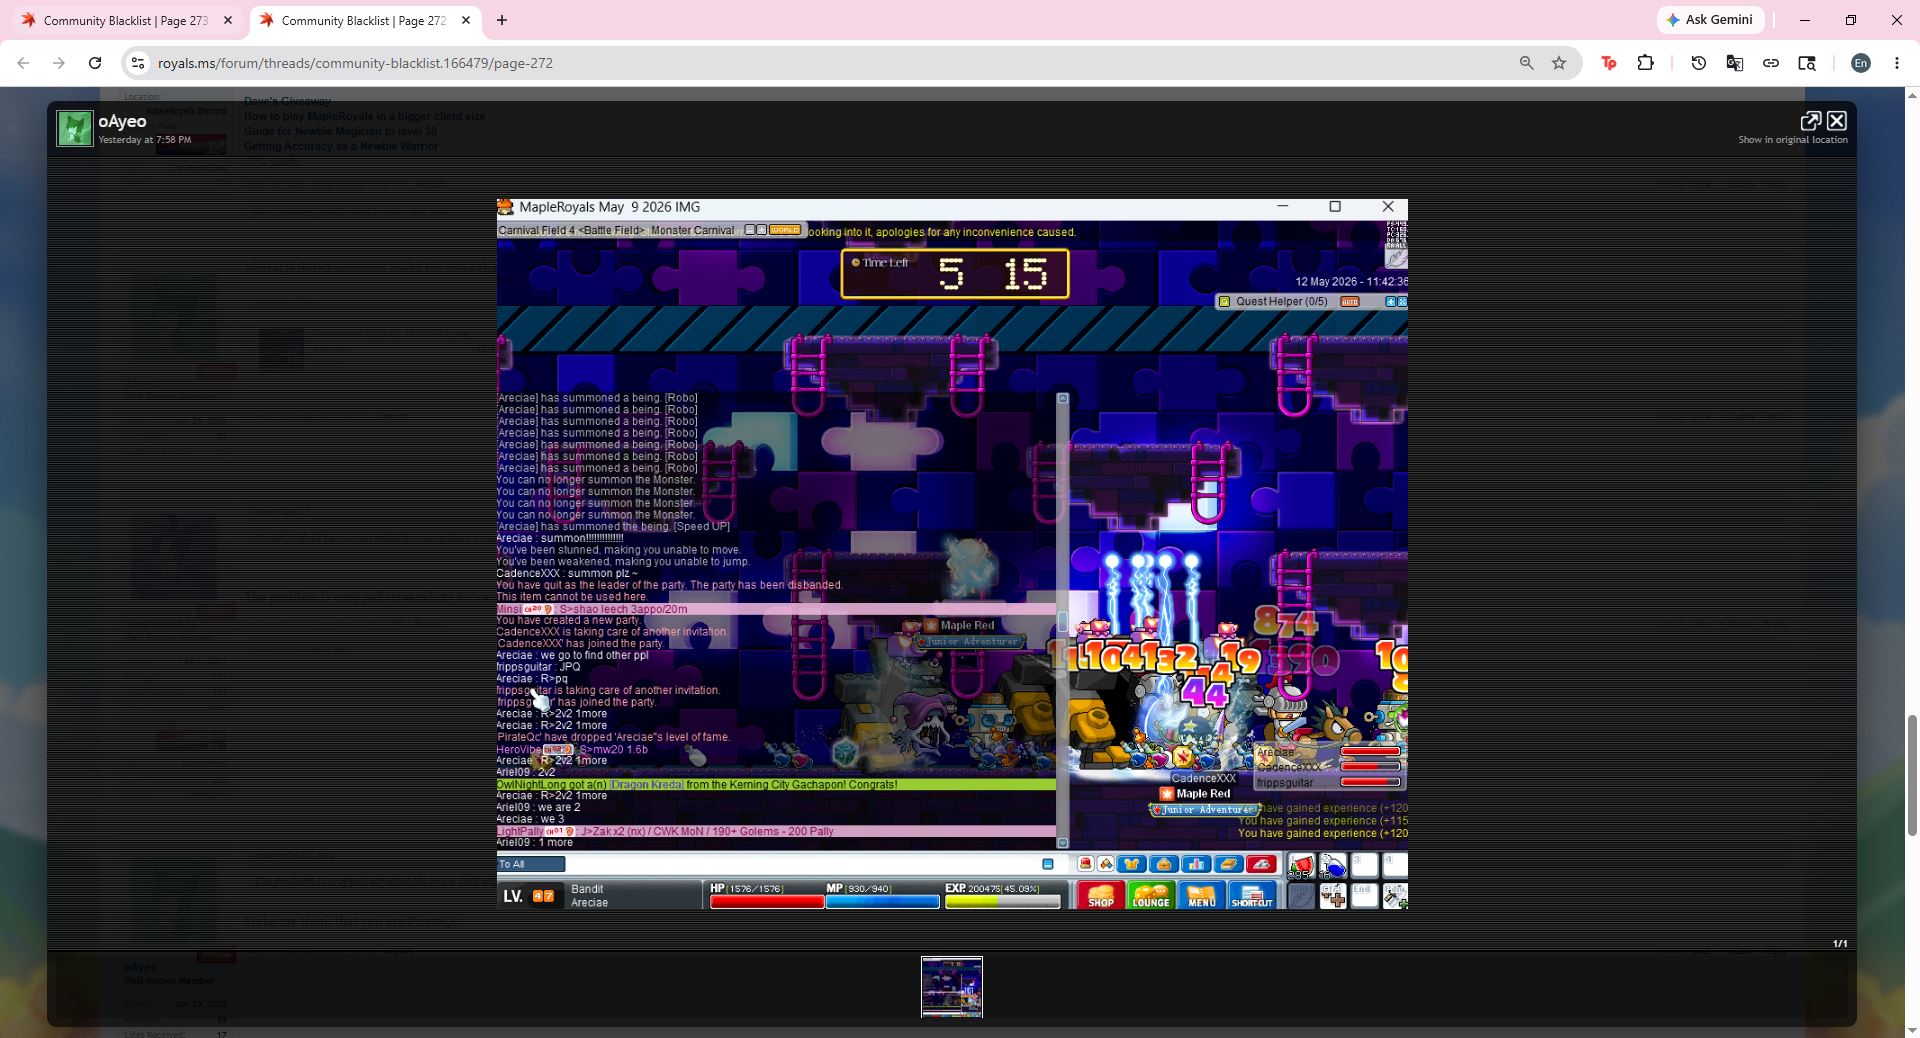Image resolution: width=1920 pixels, height=1038 pixels.
Task: Switch to the 'Community Blacklist | Page 273' tab
Action: pyautogui.click(x=126, y=20)
